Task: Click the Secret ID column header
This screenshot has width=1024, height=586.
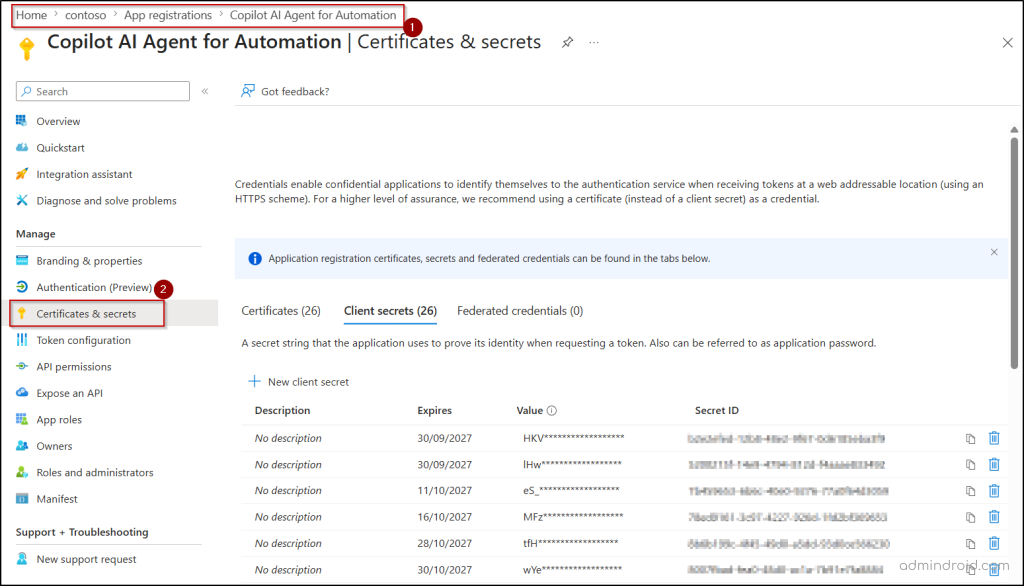Action: point(716,411)
